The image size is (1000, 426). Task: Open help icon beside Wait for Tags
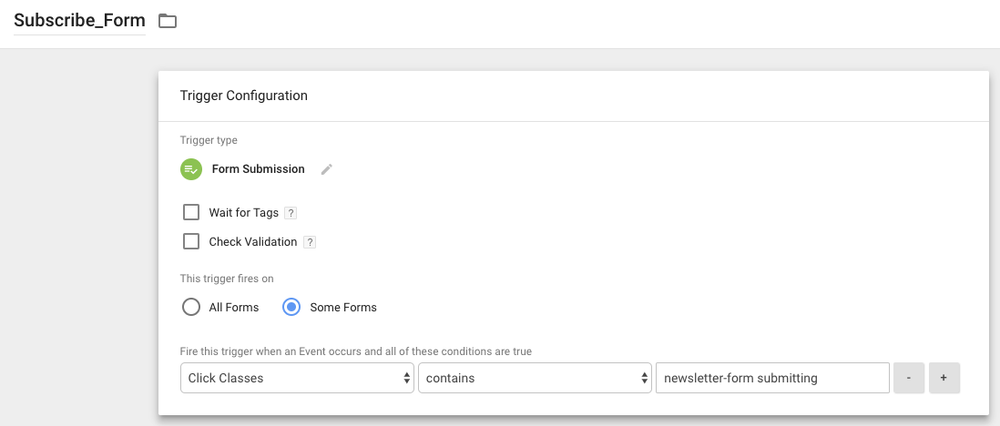[x=290, y=213]
